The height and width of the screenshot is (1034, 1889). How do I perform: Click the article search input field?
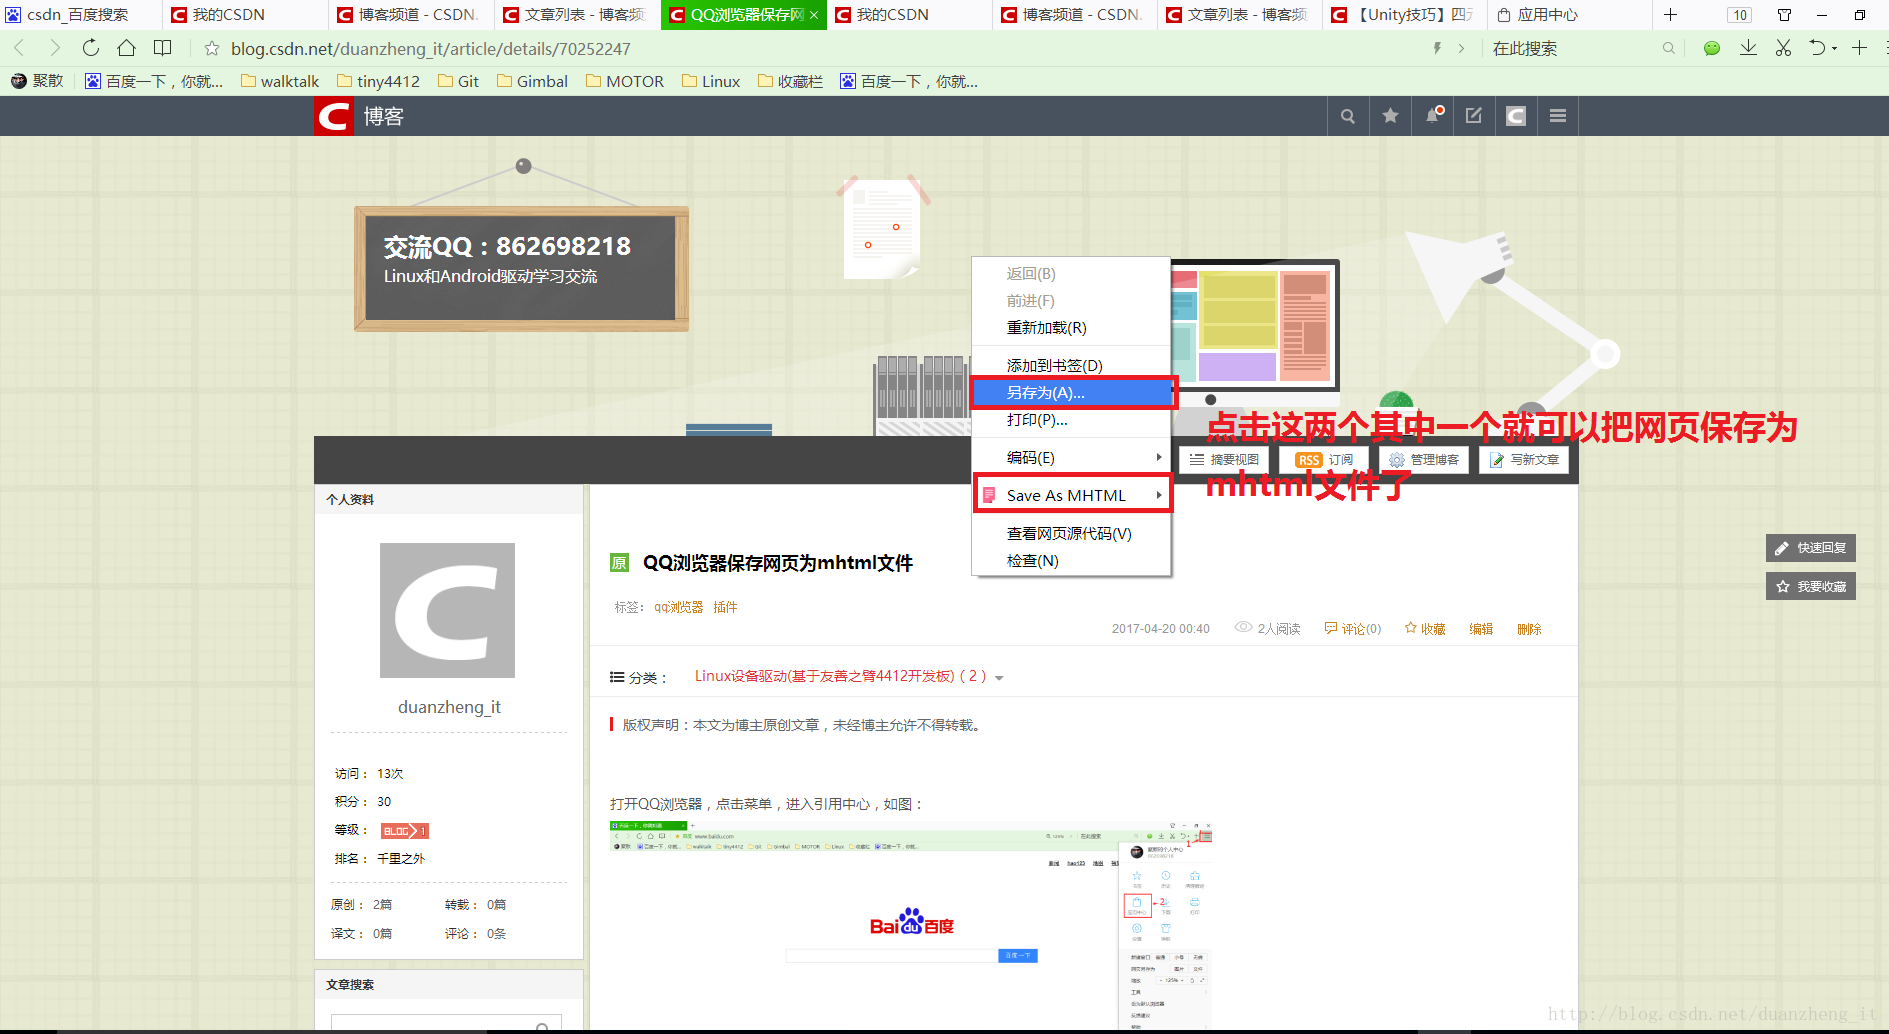(446, 1024)
